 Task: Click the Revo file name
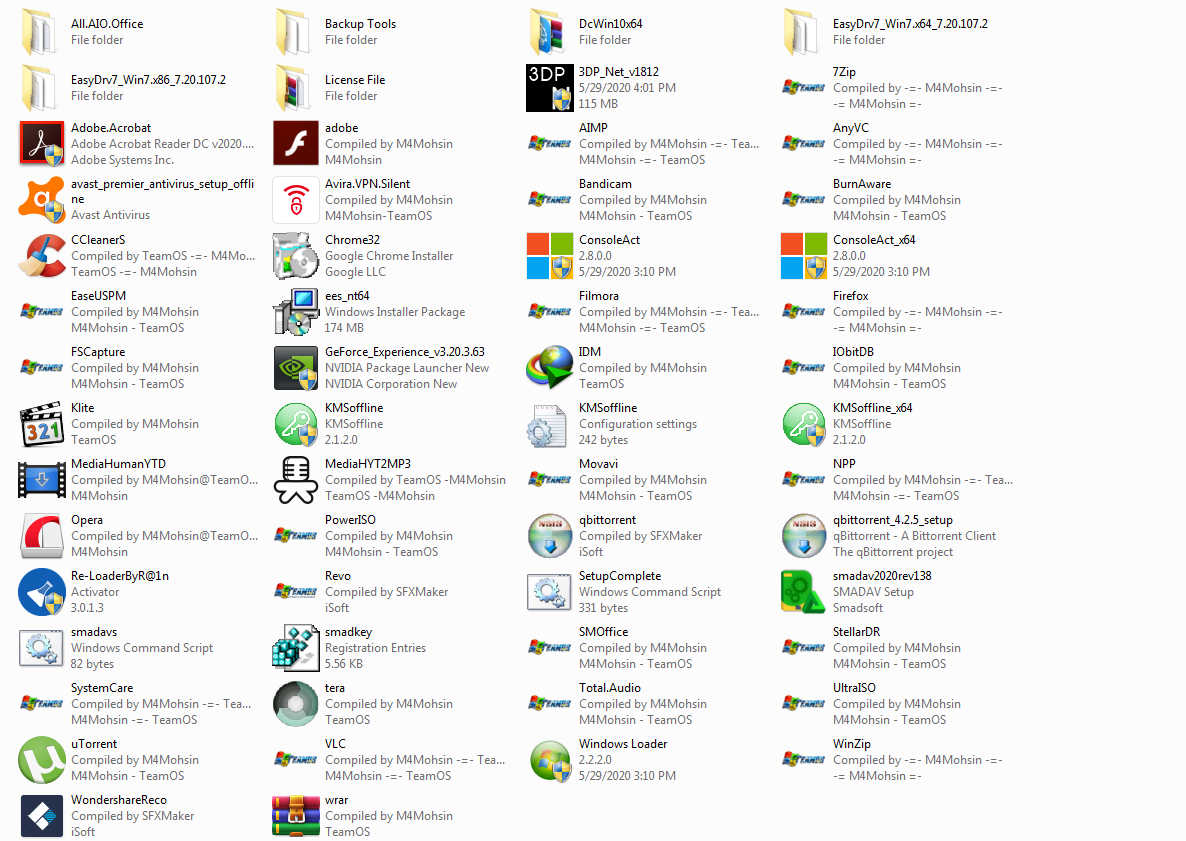coord(338,576)
